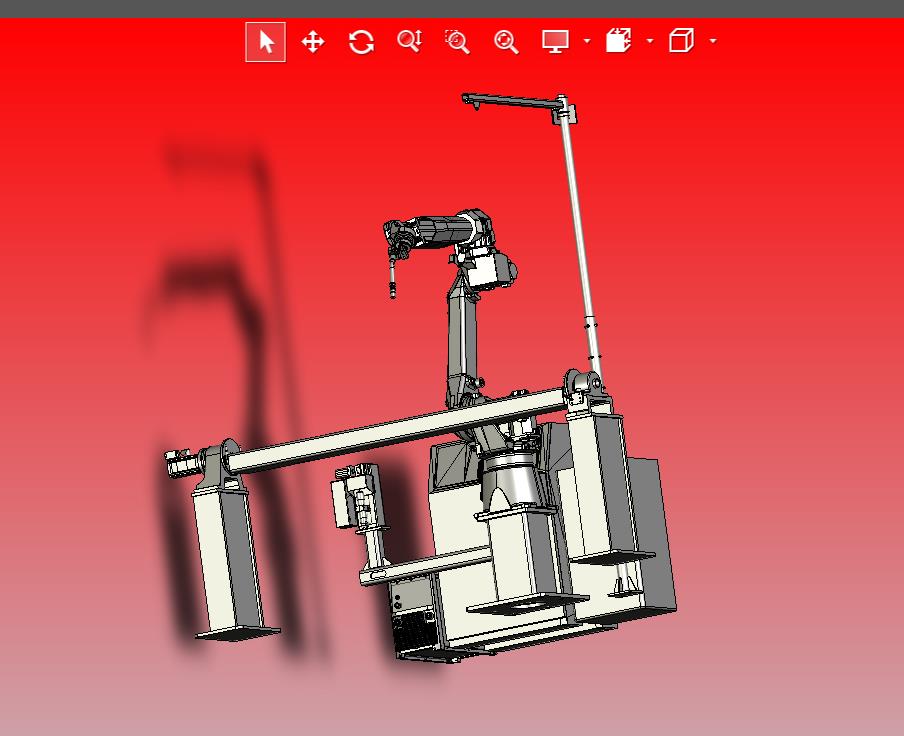Pick the Zoom in/out tool
Viewport: 904px width, 736px height.
(410, 41)
